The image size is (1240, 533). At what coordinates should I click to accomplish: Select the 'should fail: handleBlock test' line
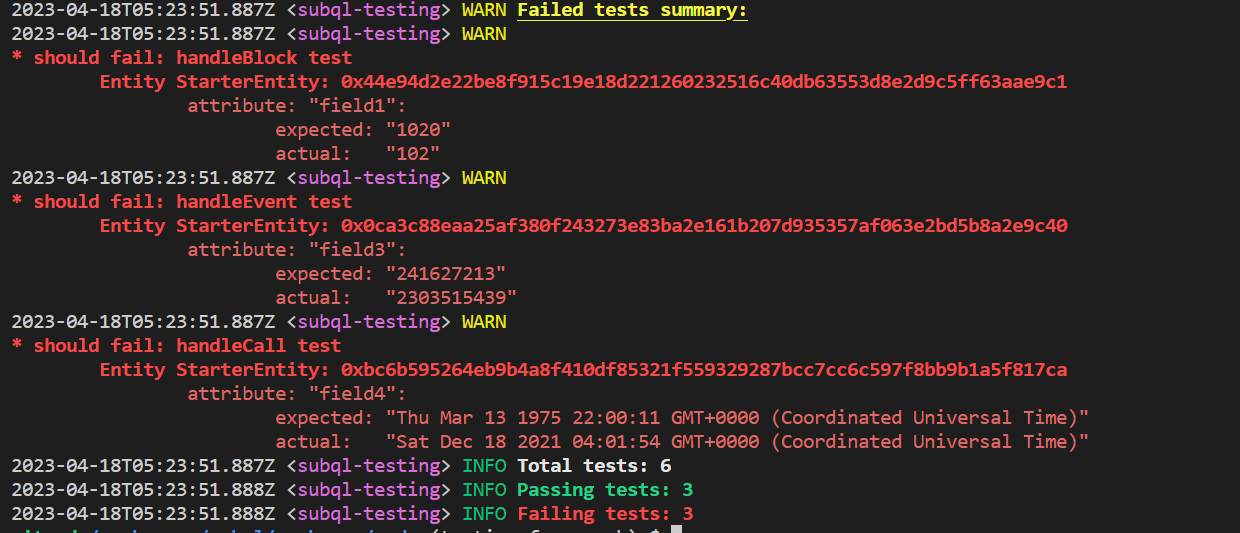(181, 58)
